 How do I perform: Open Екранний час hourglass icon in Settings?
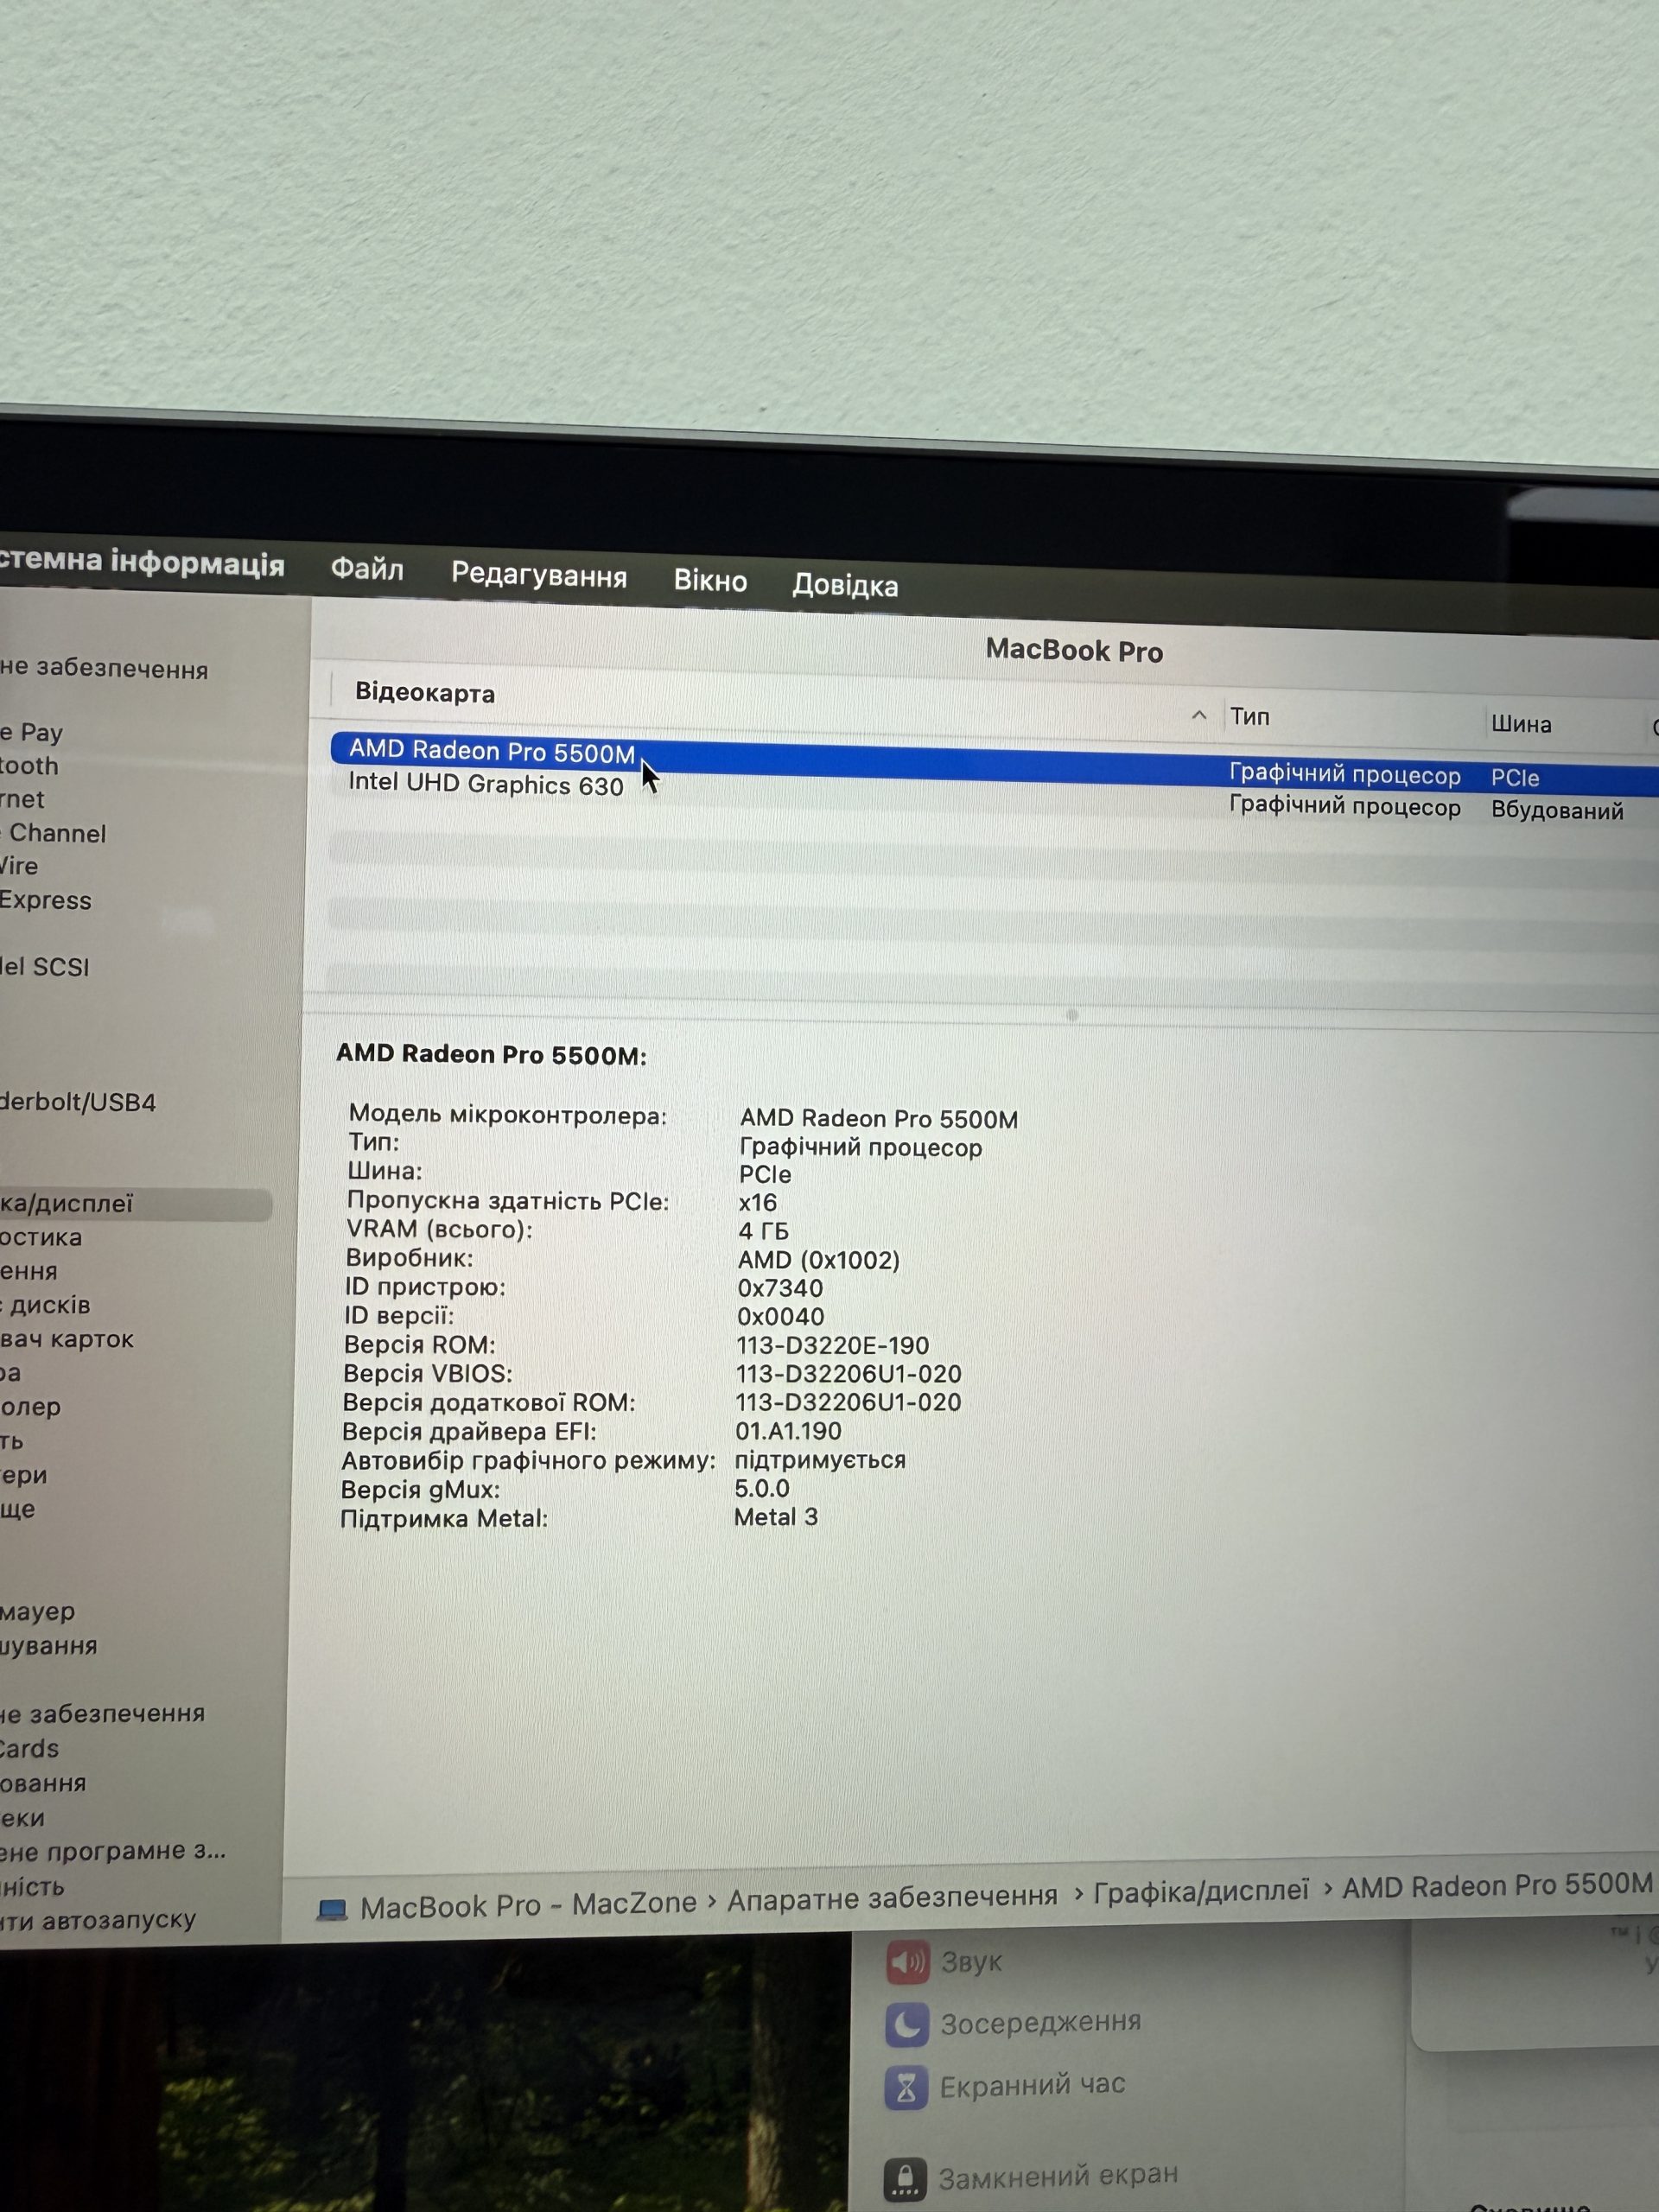[906, 2087]
